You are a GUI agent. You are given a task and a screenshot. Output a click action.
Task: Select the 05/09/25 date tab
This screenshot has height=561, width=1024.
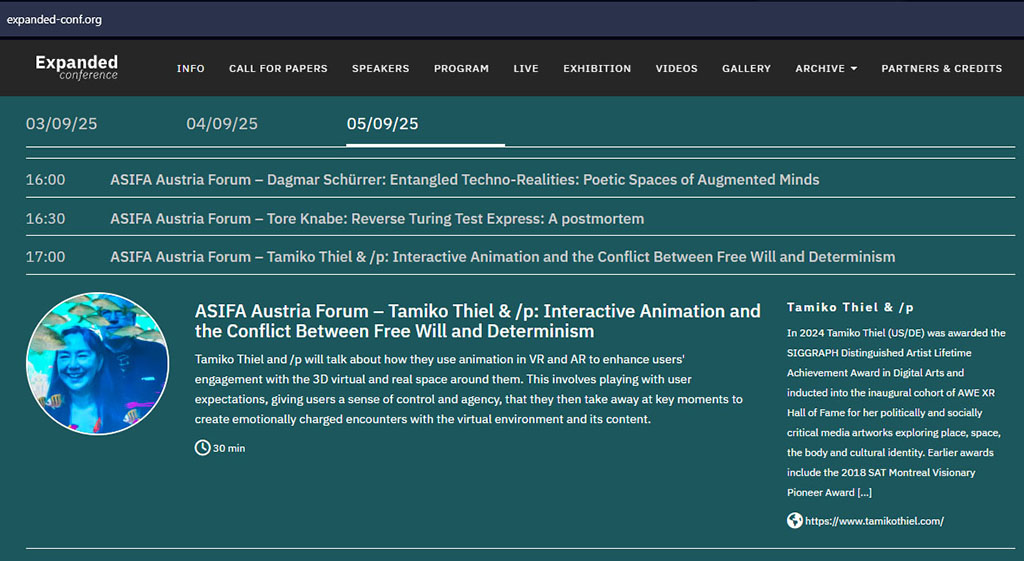coord(383,123)
